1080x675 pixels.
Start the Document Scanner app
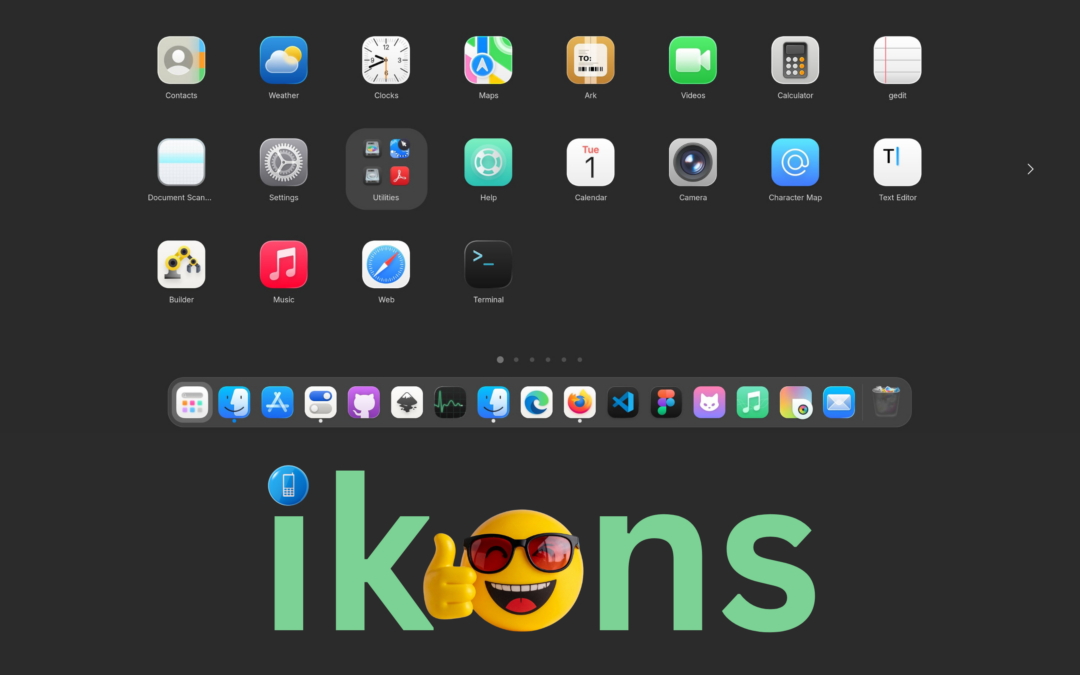click(x=181, y=162)
